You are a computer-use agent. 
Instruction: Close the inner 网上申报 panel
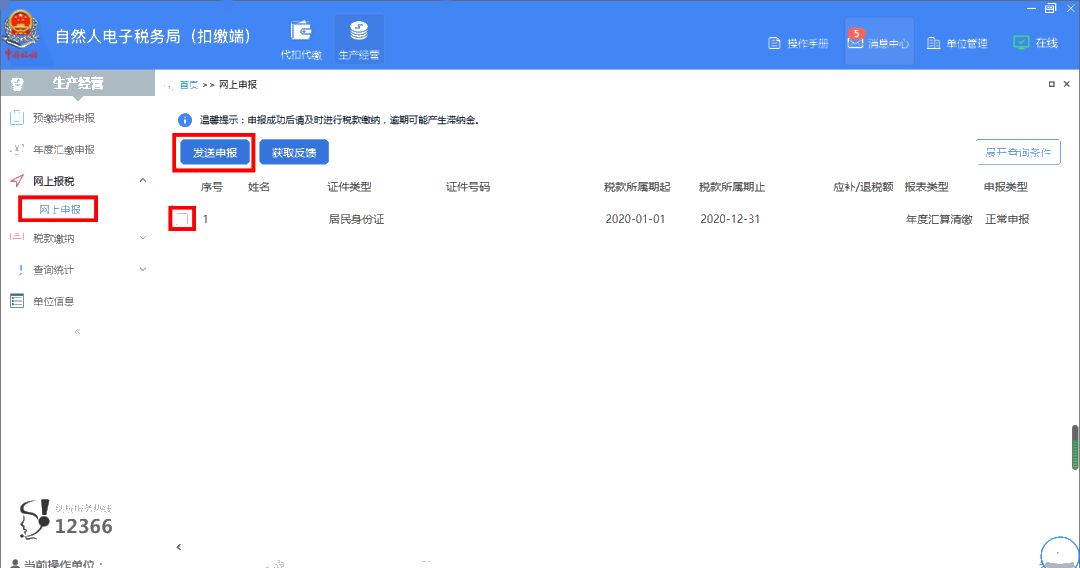click(x=1067, y=84)
